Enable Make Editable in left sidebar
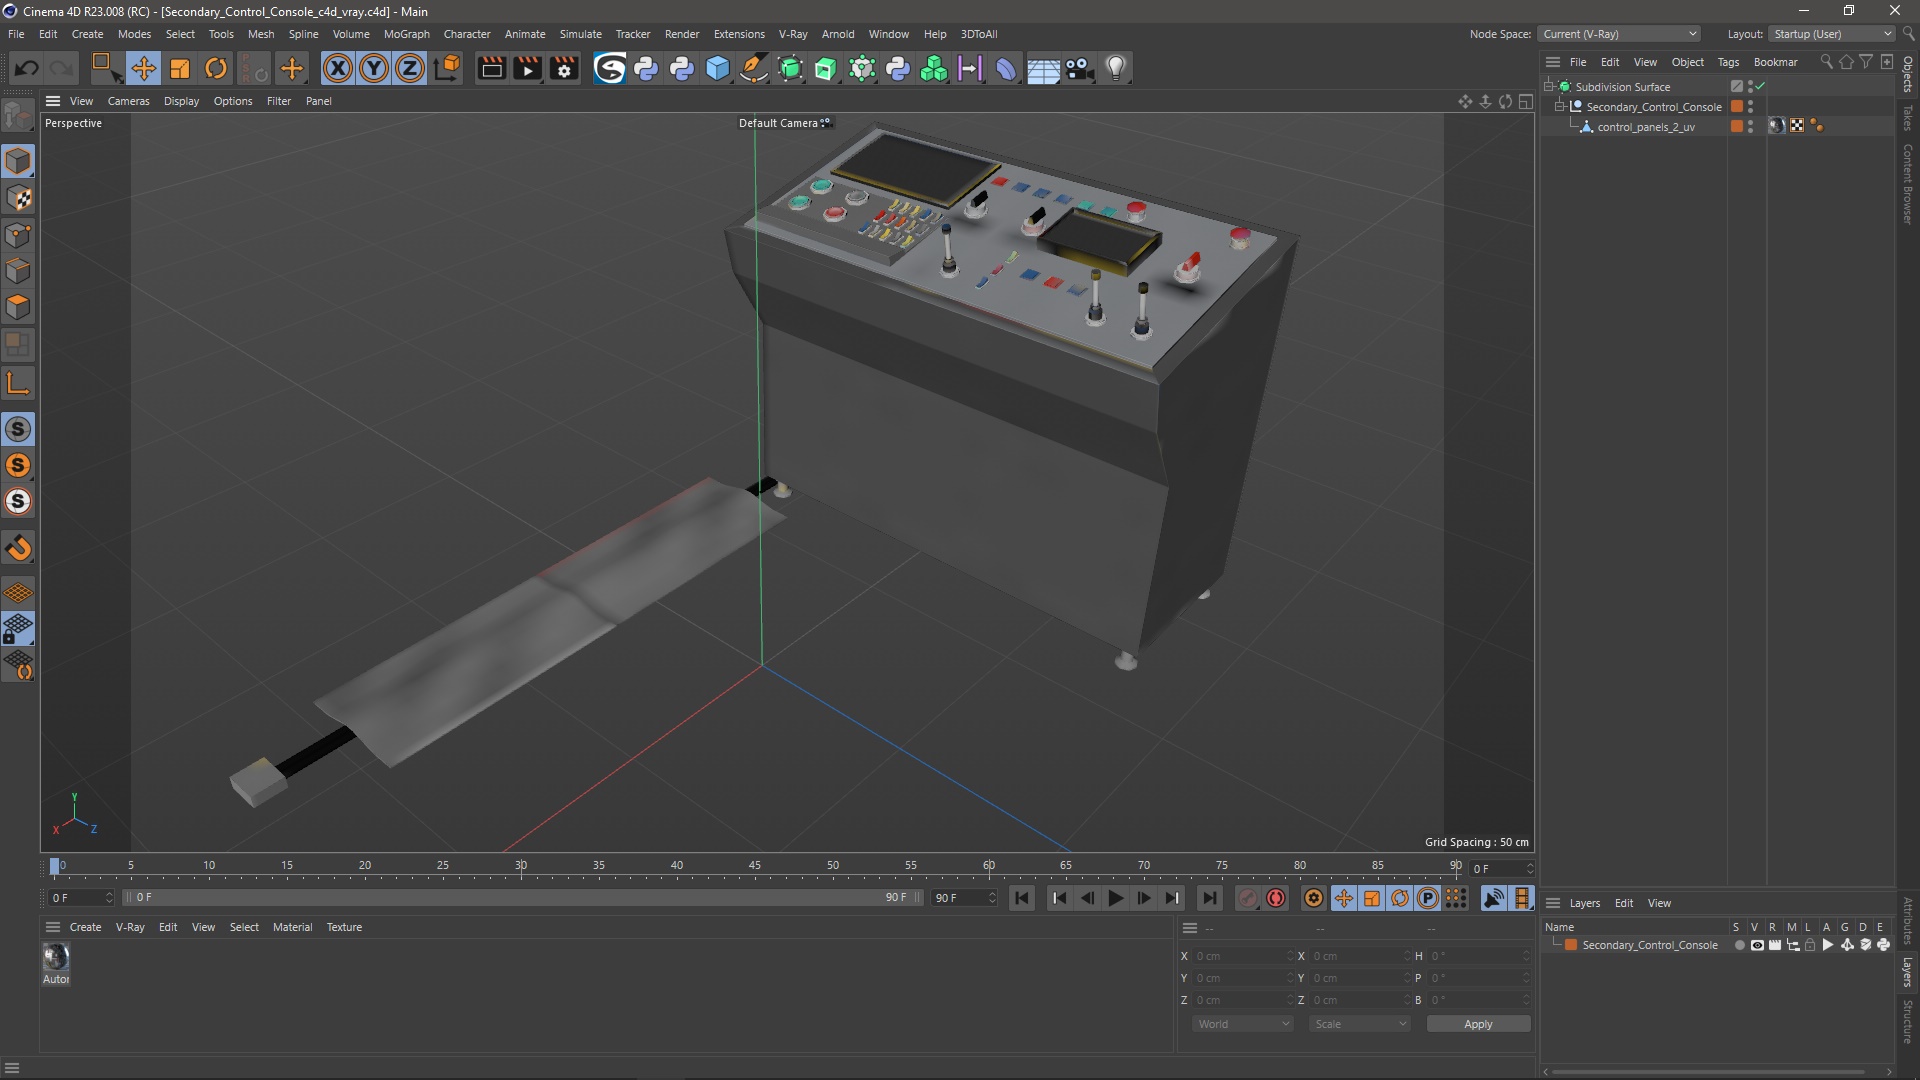Screen dimensions: 1920x1080 pos(18,117)
